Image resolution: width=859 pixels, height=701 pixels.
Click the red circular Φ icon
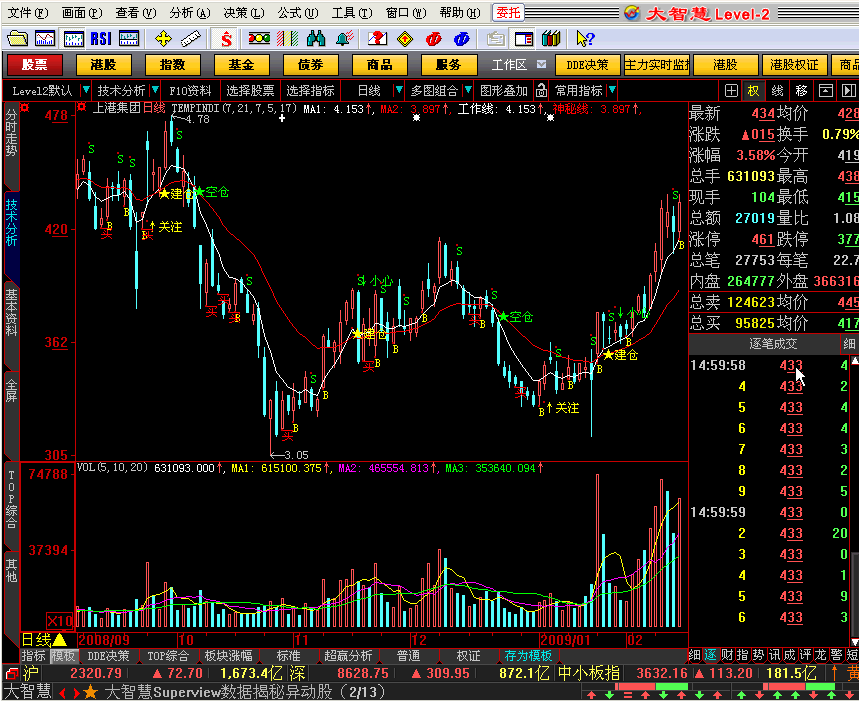pyautogui.click(x=433, y=39)
